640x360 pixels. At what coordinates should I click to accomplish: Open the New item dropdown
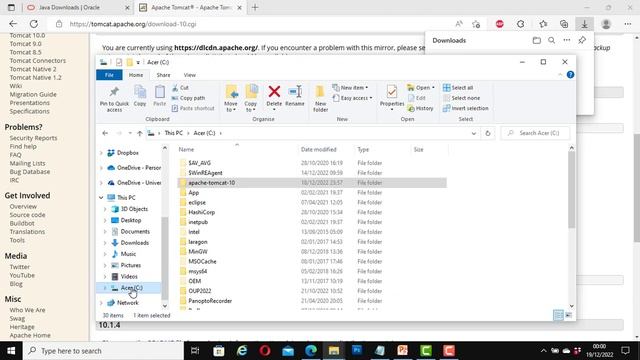pyautogui.click(x=350, y=88)
